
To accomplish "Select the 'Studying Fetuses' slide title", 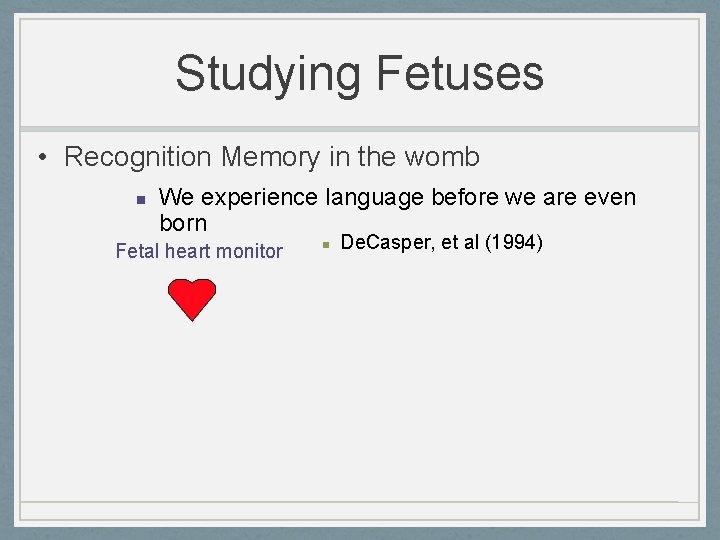I will (359, 73).
